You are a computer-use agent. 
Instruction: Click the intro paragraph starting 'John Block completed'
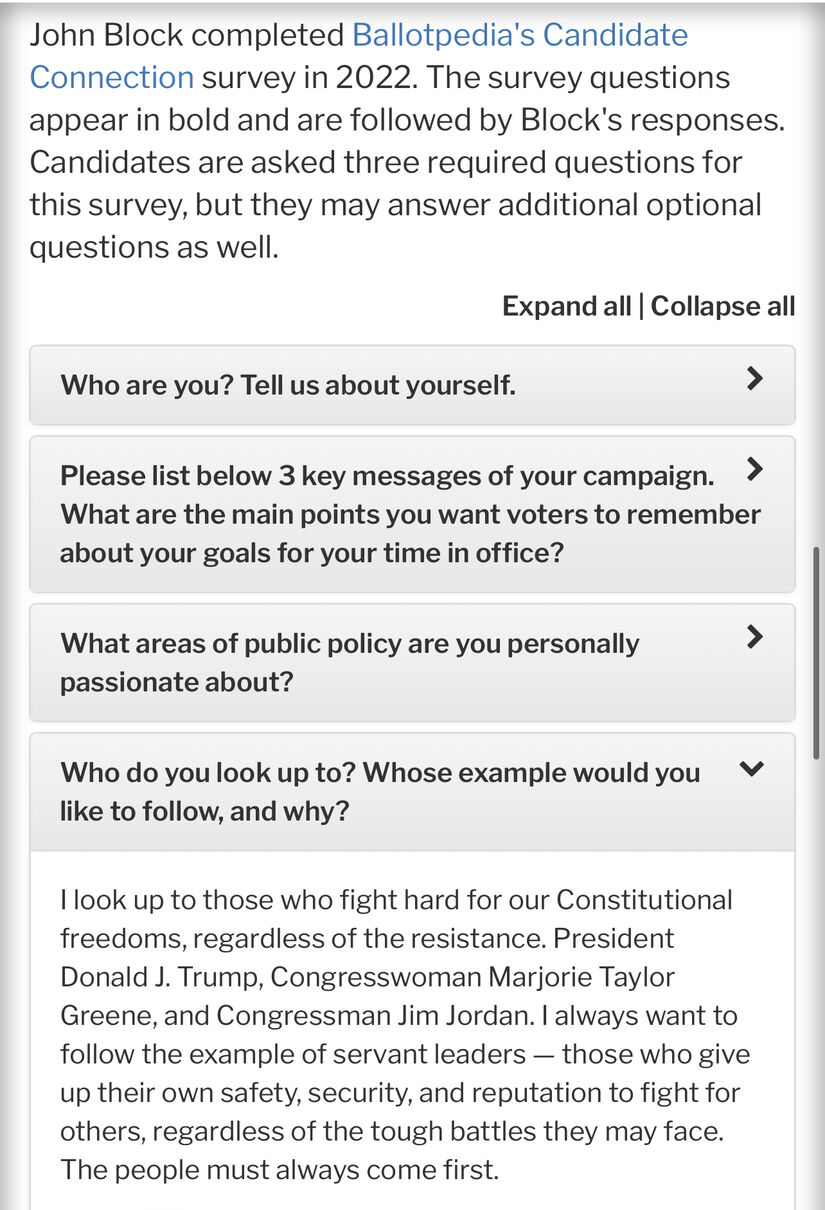(x=407, y=140)
